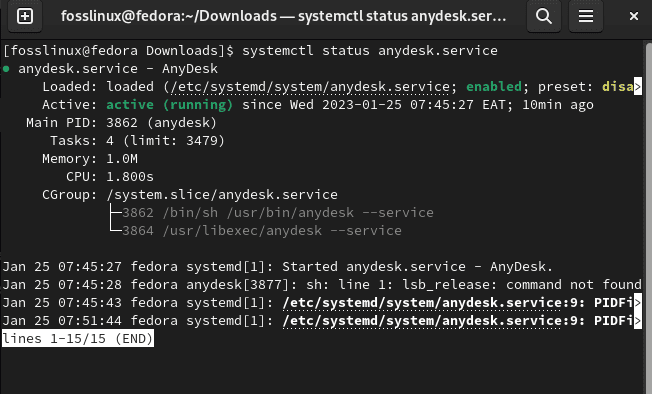This screenshot has height=394, width=652.
Task: Click the '/system.slice/anydesk.service' CGroup path
Action: [222, 195]
